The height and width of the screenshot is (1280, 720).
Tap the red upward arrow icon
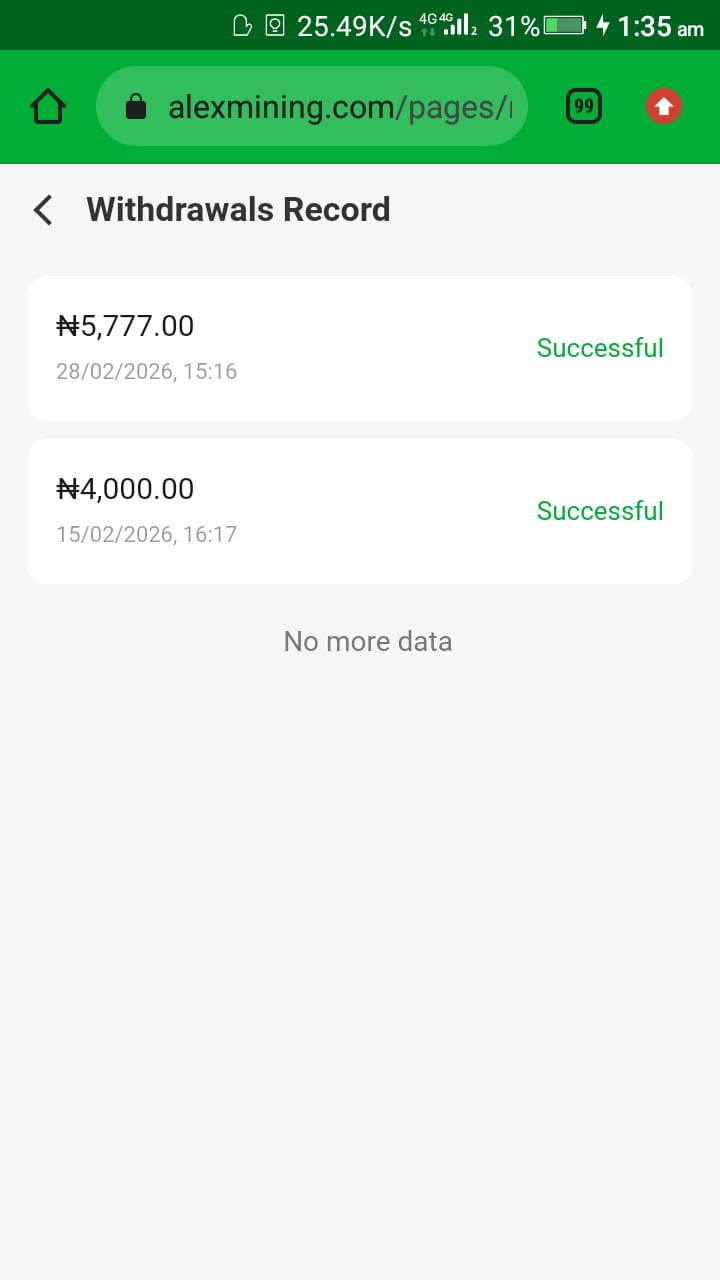point(664,106)
